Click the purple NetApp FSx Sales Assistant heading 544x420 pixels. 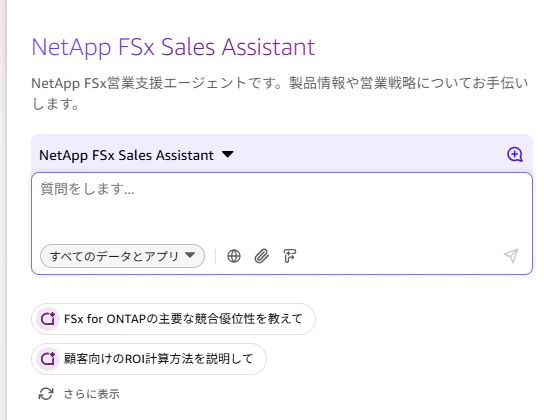(x=173, y=47)
